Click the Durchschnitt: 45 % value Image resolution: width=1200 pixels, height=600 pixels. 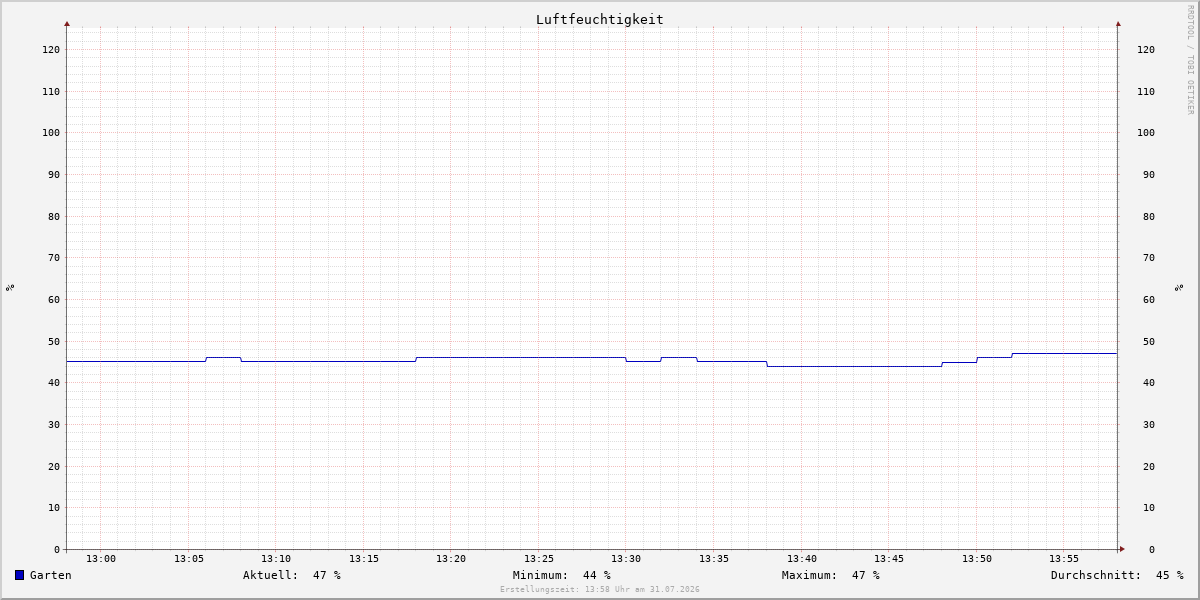tap(1117, 575)
